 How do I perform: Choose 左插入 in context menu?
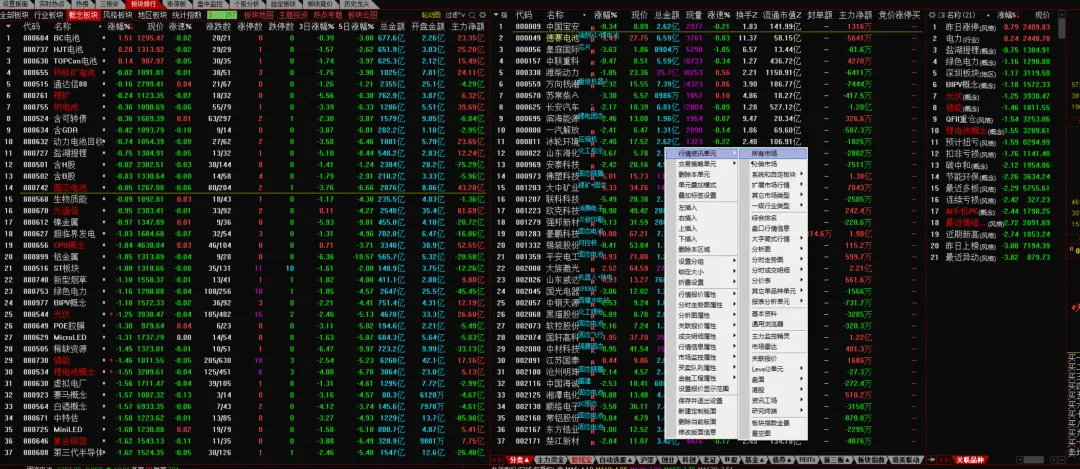click(703, 207)
